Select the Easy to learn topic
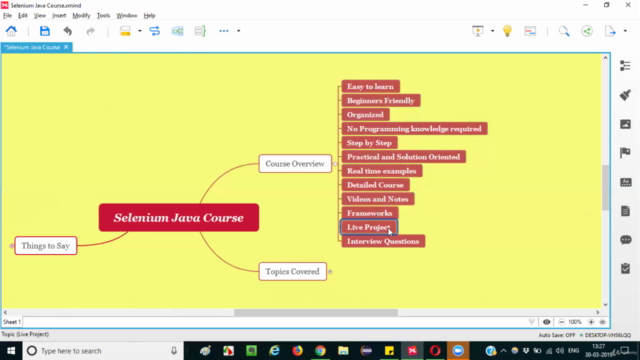 point(371,87)
